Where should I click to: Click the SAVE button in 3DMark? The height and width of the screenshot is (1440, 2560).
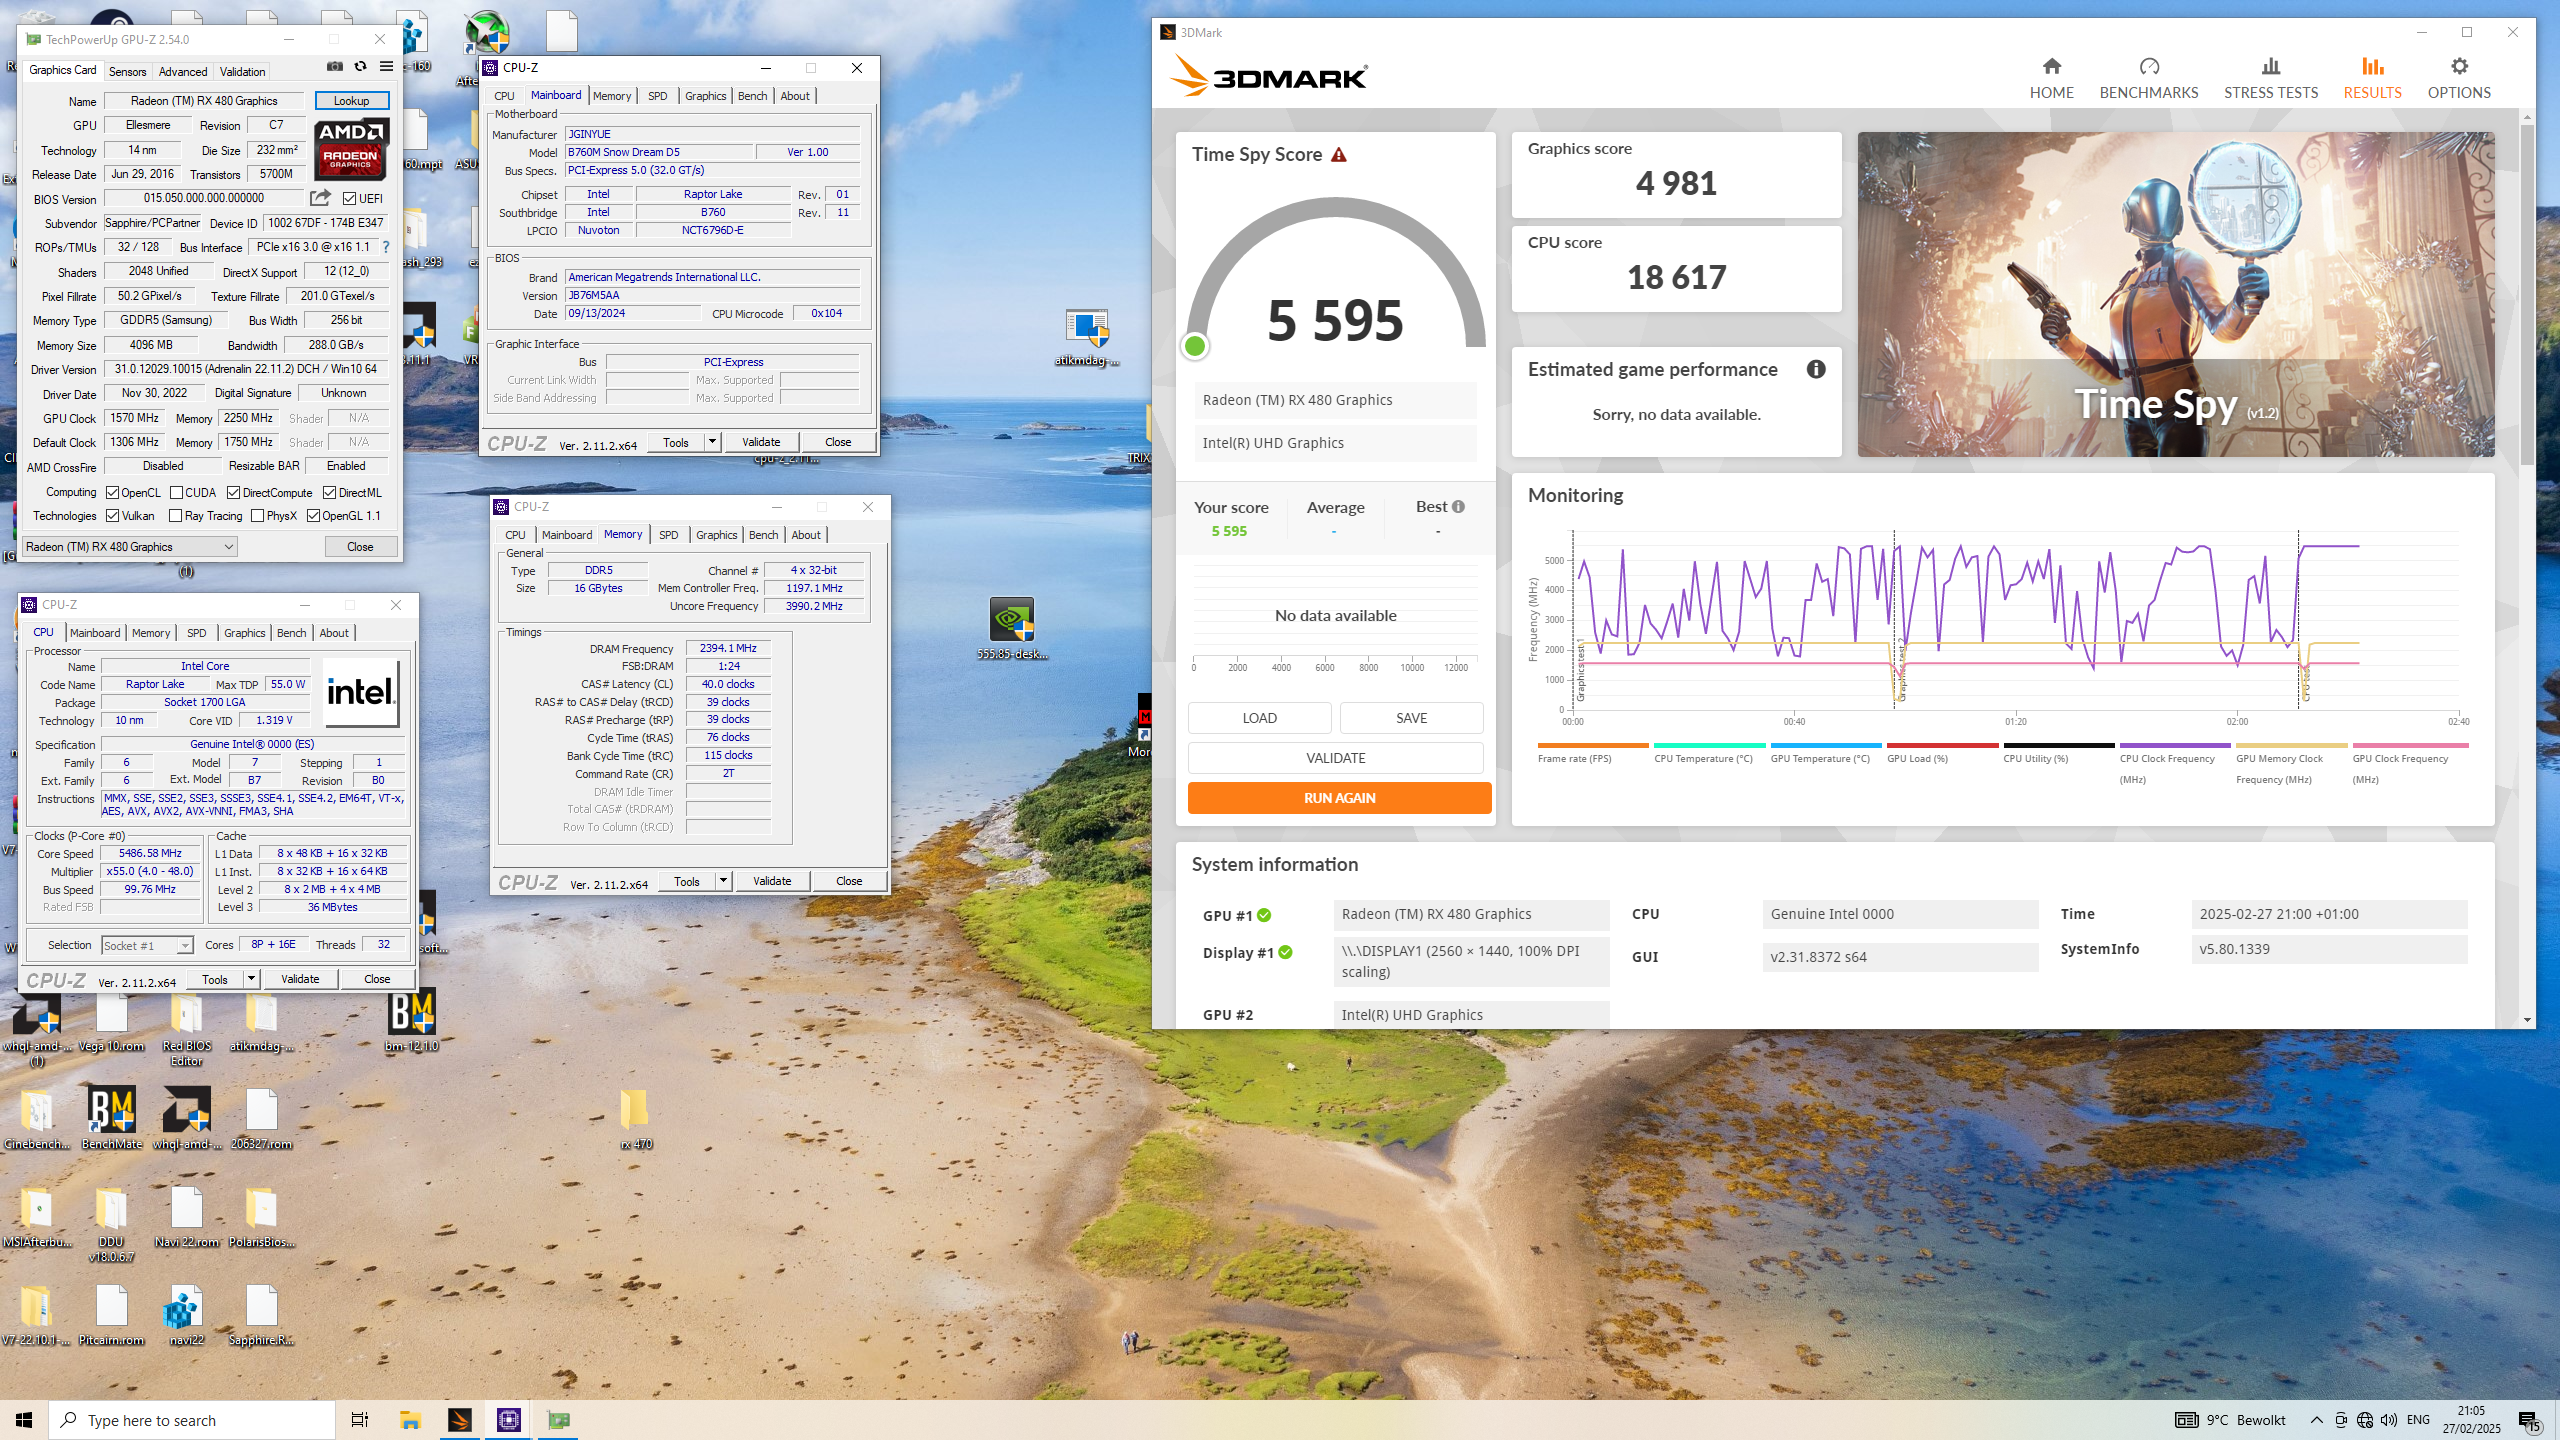[x=1411, y=717]
